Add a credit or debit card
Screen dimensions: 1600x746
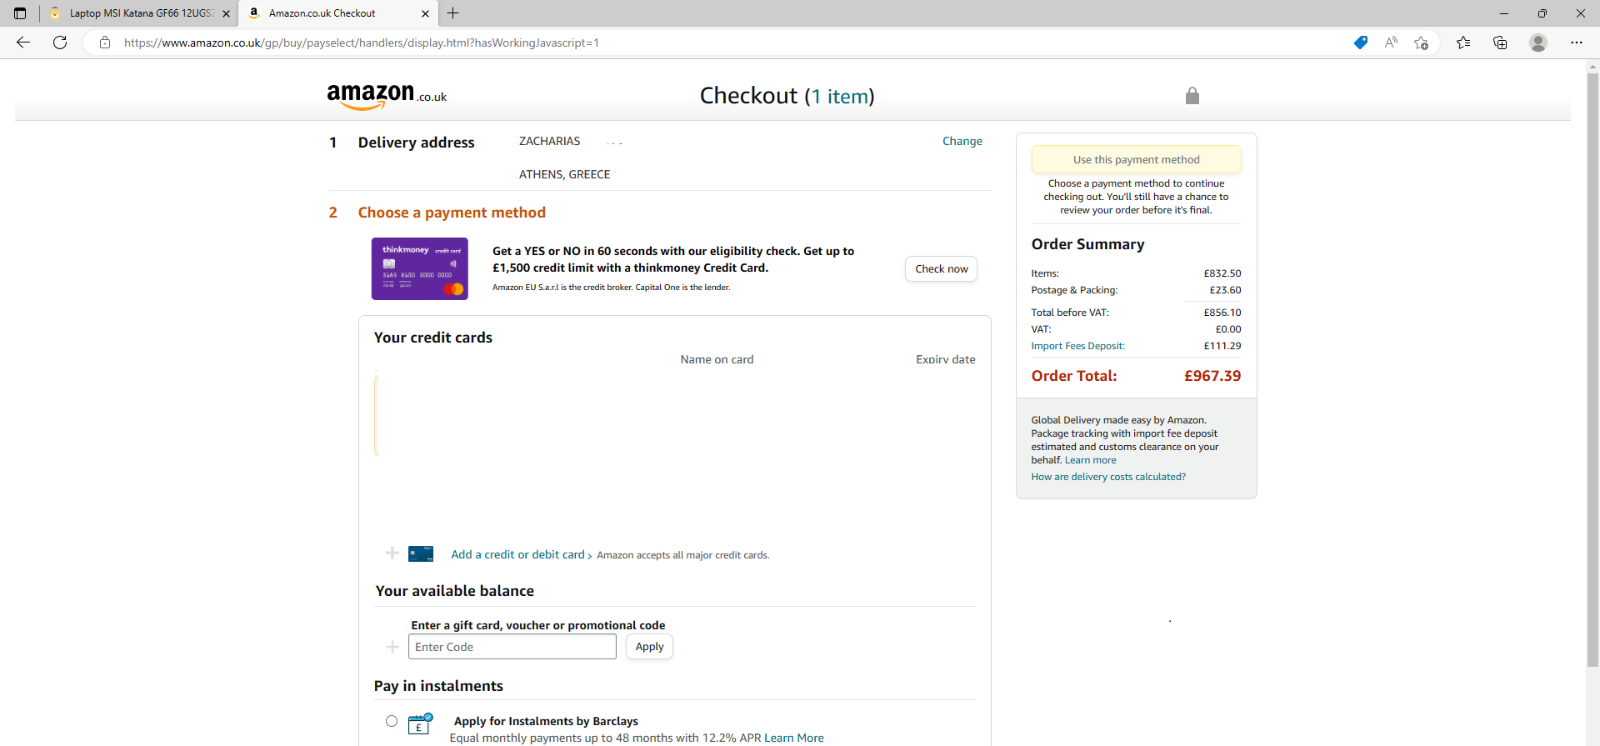click(517, 554)
